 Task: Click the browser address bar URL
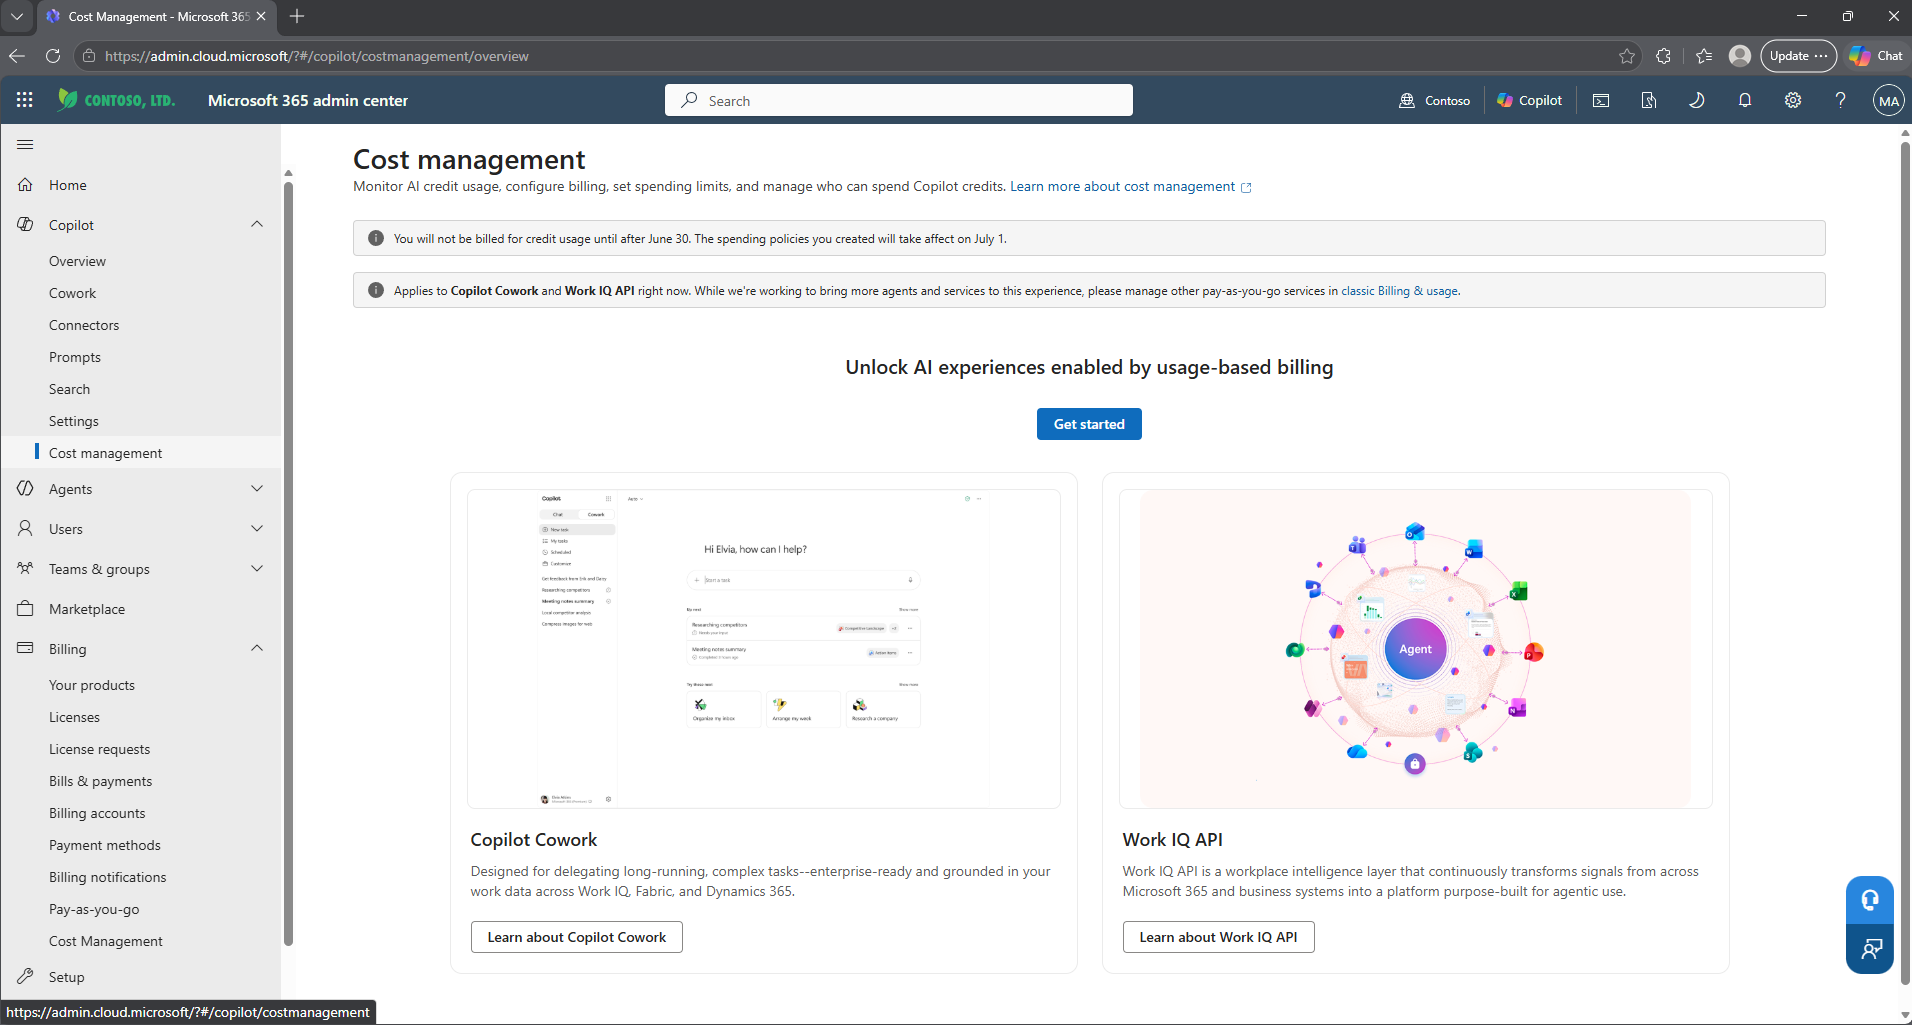[x=317, y=56]
